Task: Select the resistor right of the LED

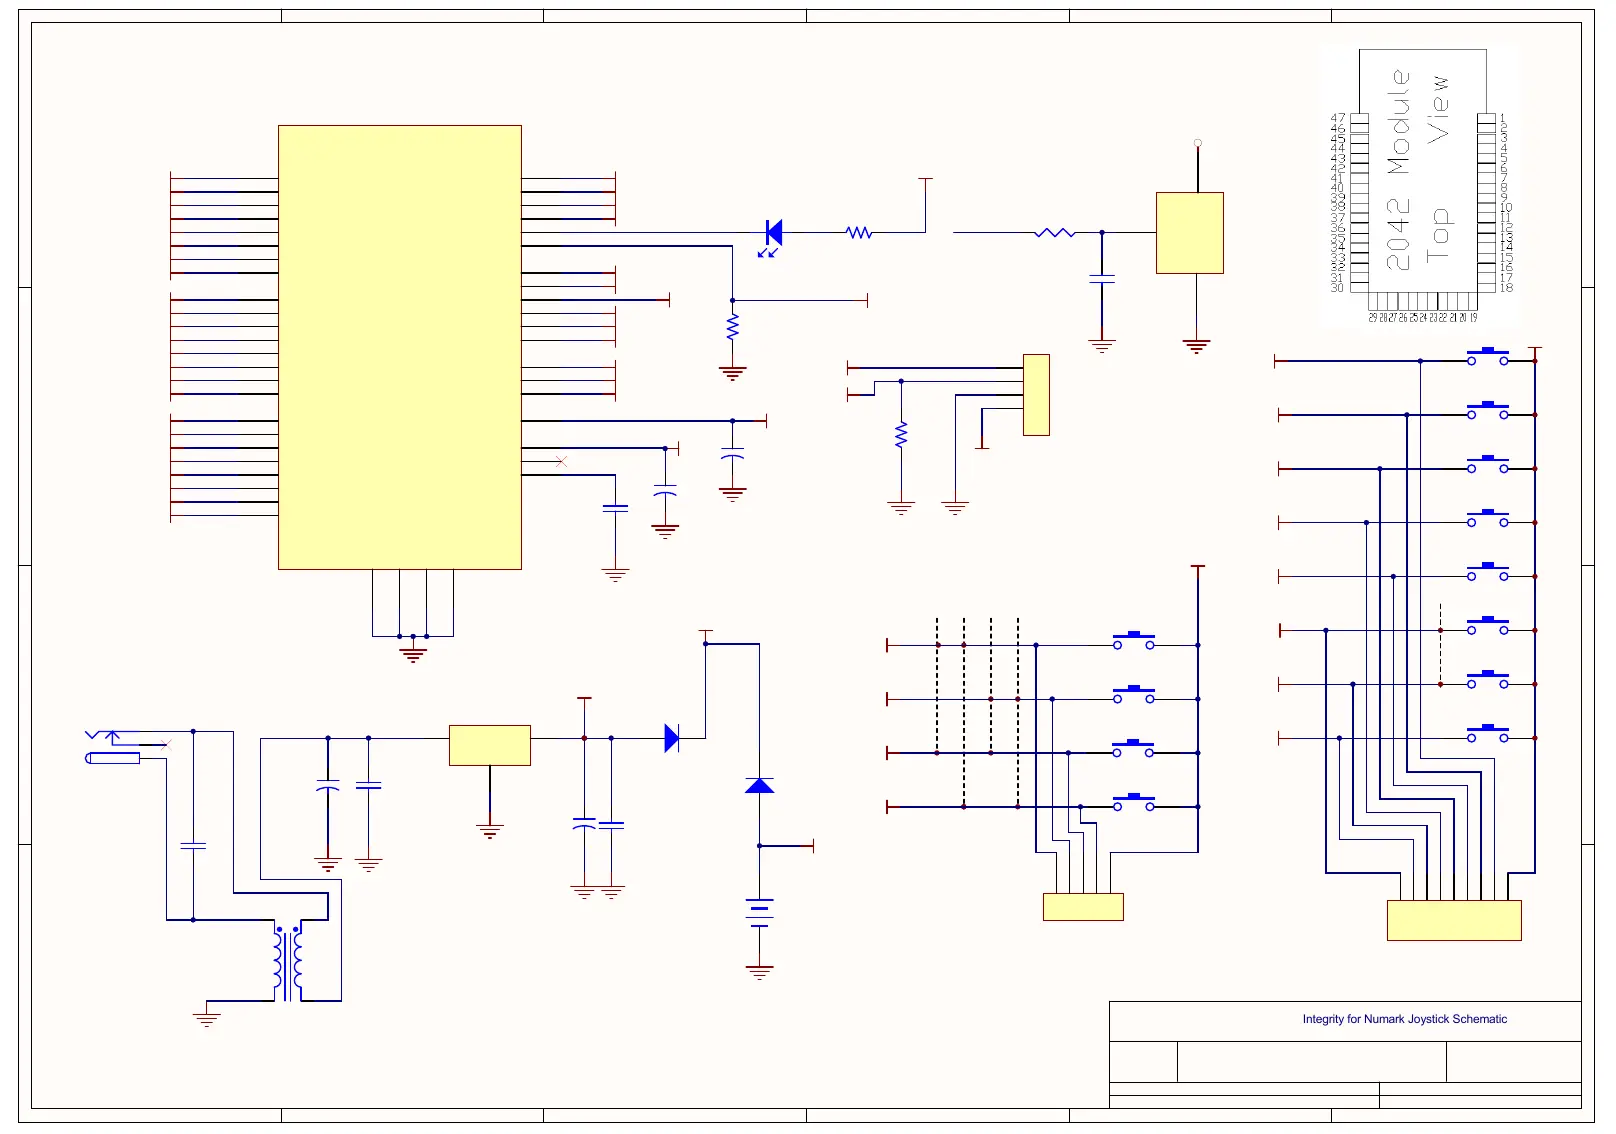Action: tap(859, 233)
